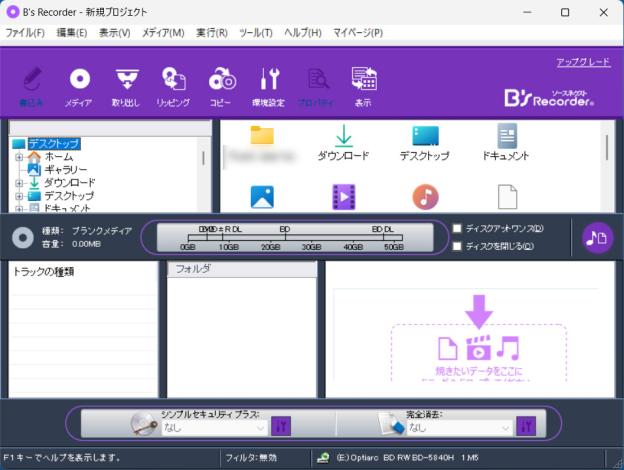Expand the ダウンロード tree node
624x470 pixels.
coord(19,183)
